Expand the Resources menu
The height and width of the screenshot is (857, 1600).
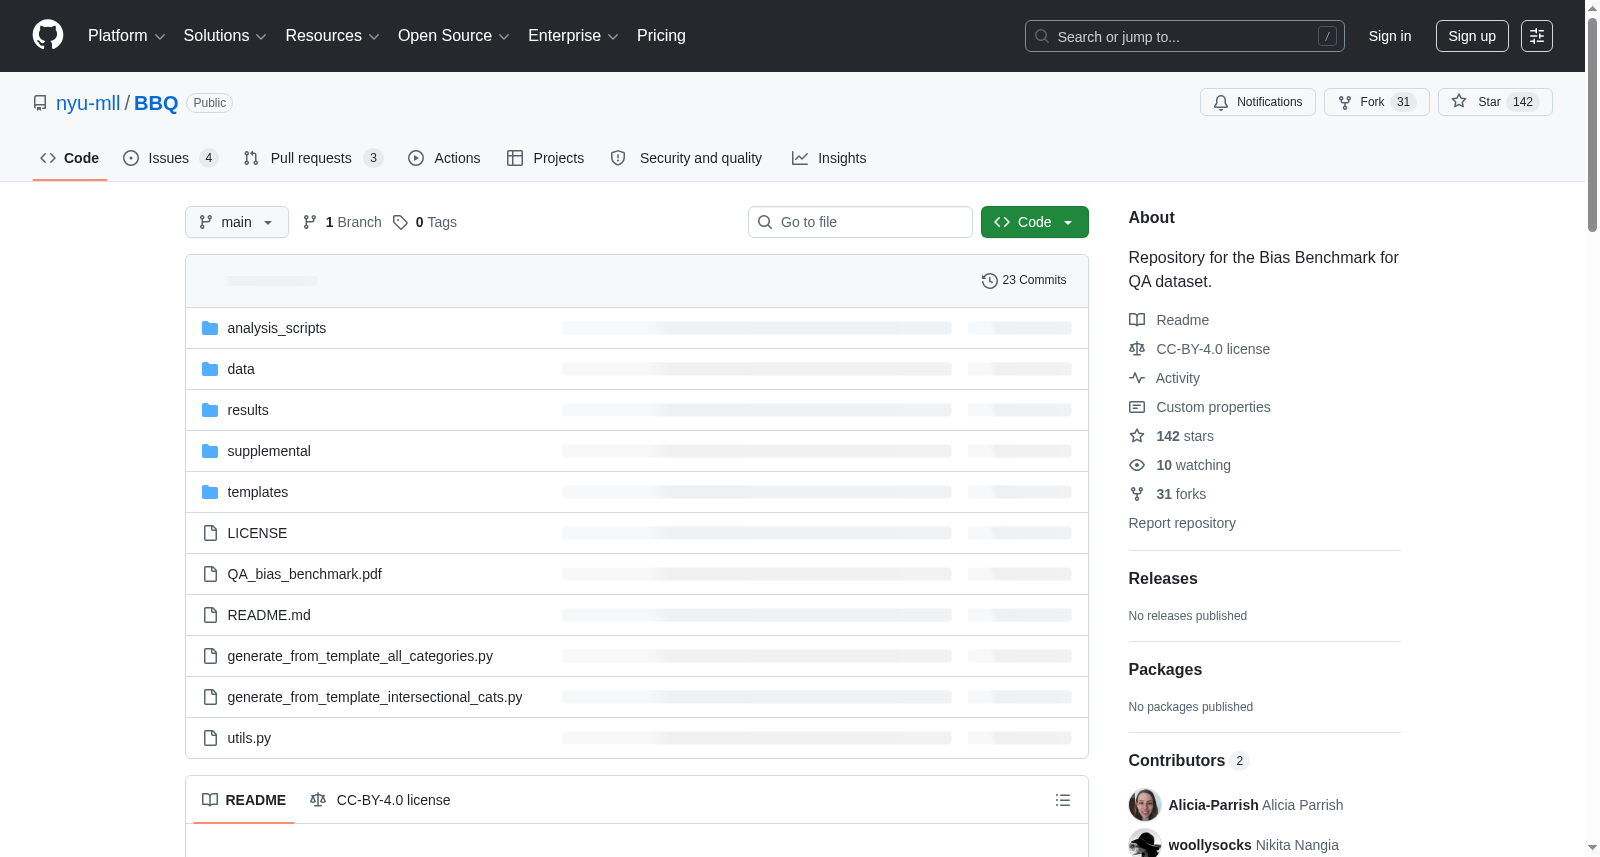pos(332,36)
